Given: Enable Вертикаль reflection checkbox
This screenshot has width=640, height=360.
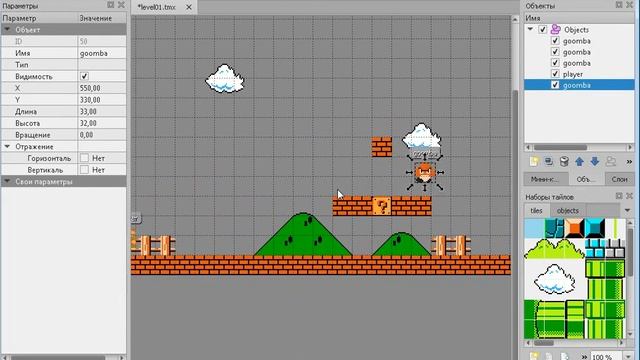Looking at the screenshot, I should point(84,170).
